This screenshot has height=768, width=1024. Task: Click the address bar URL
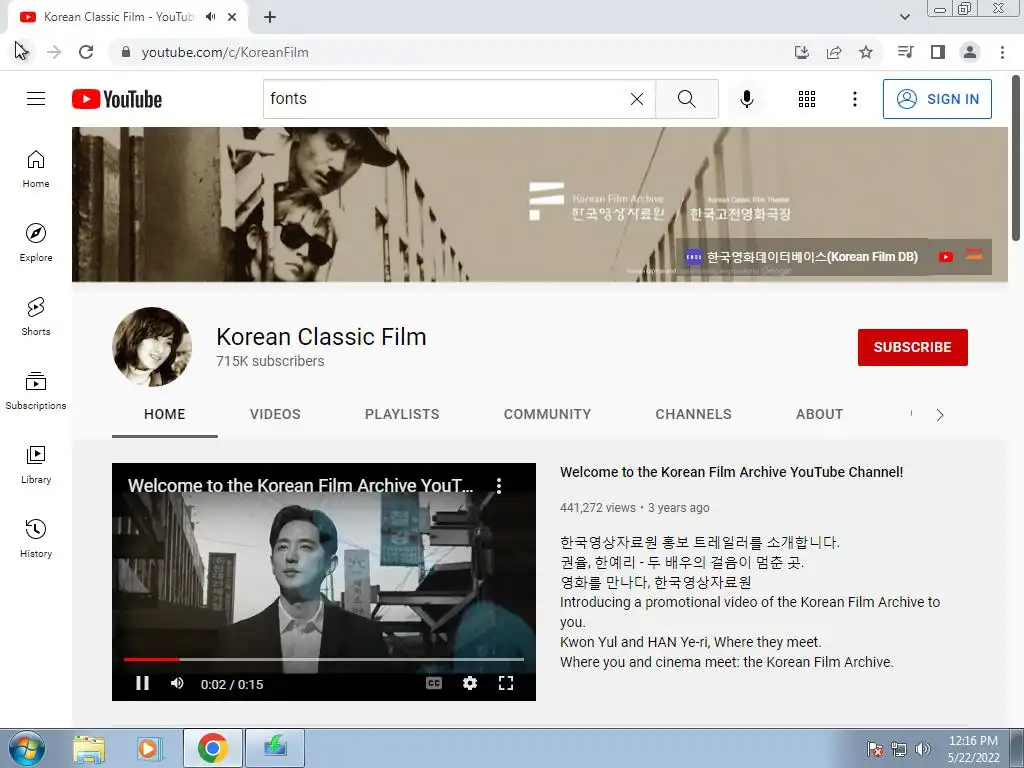225,52
